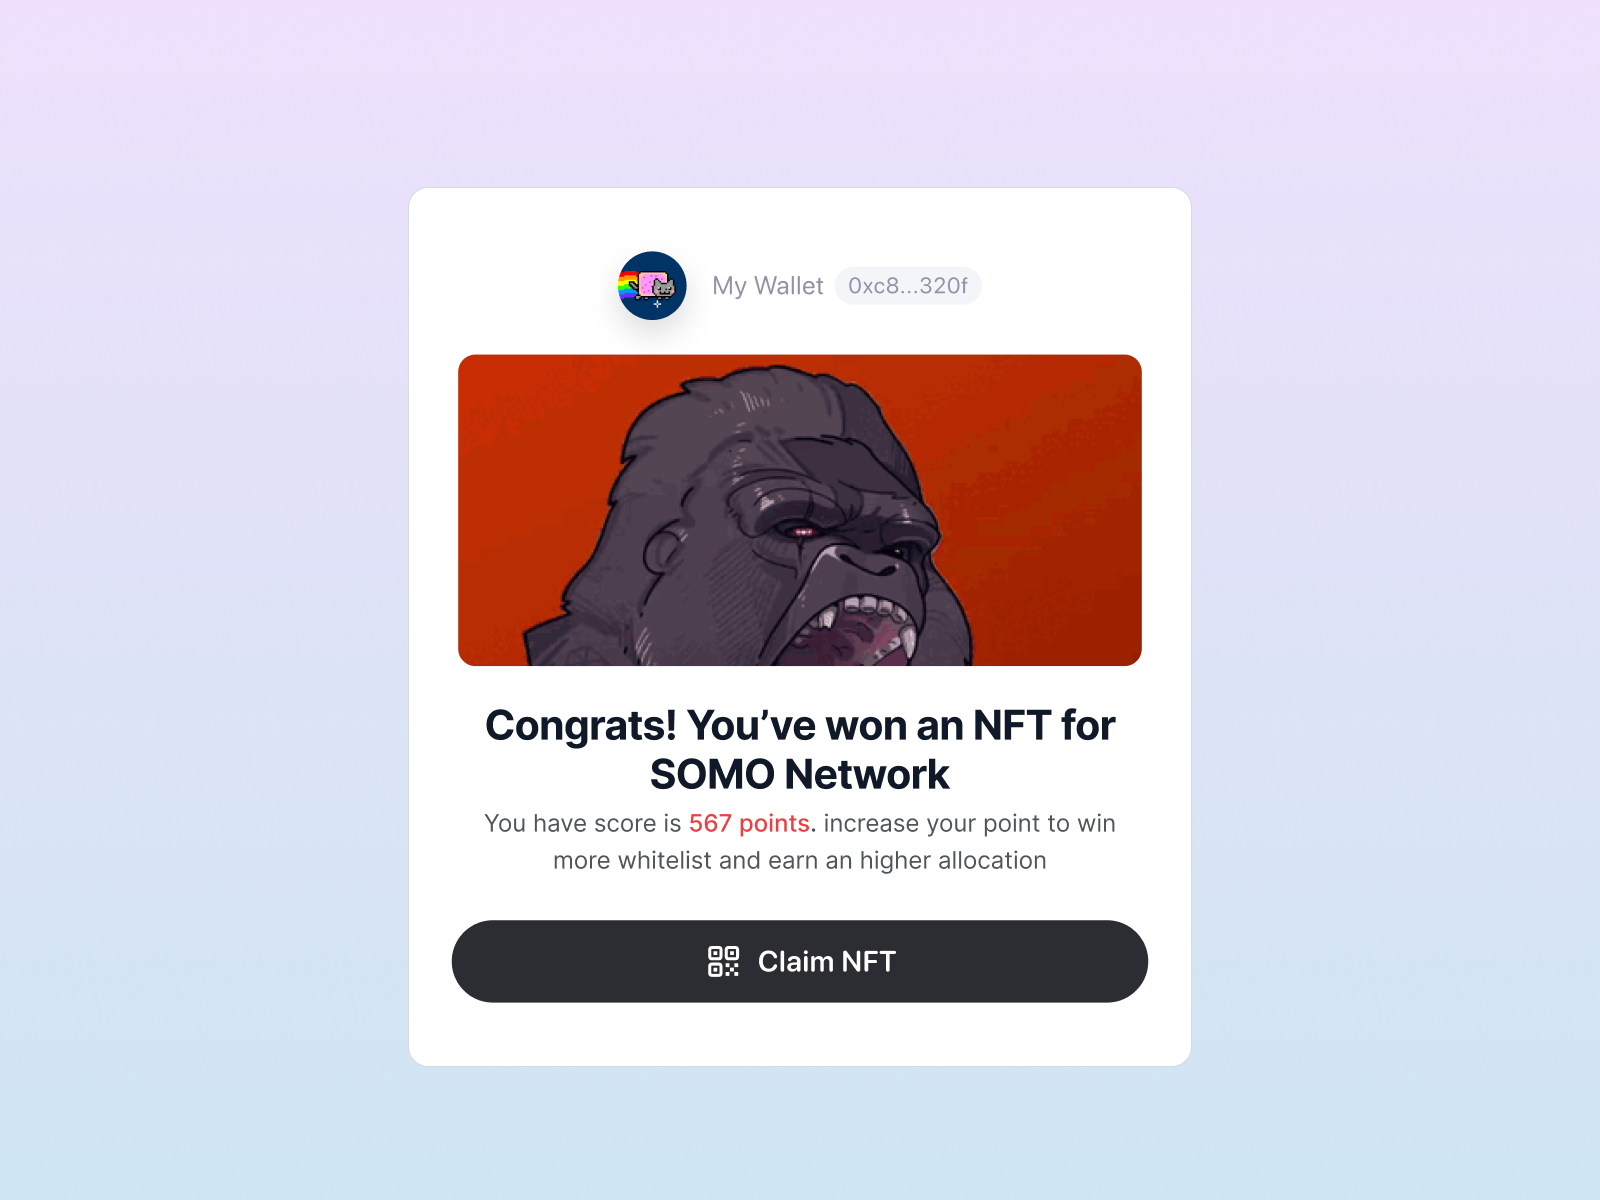Viewport: 1600px width, 1200px height.
Task: Select the red-background ape preview picture
Action: 798,509
